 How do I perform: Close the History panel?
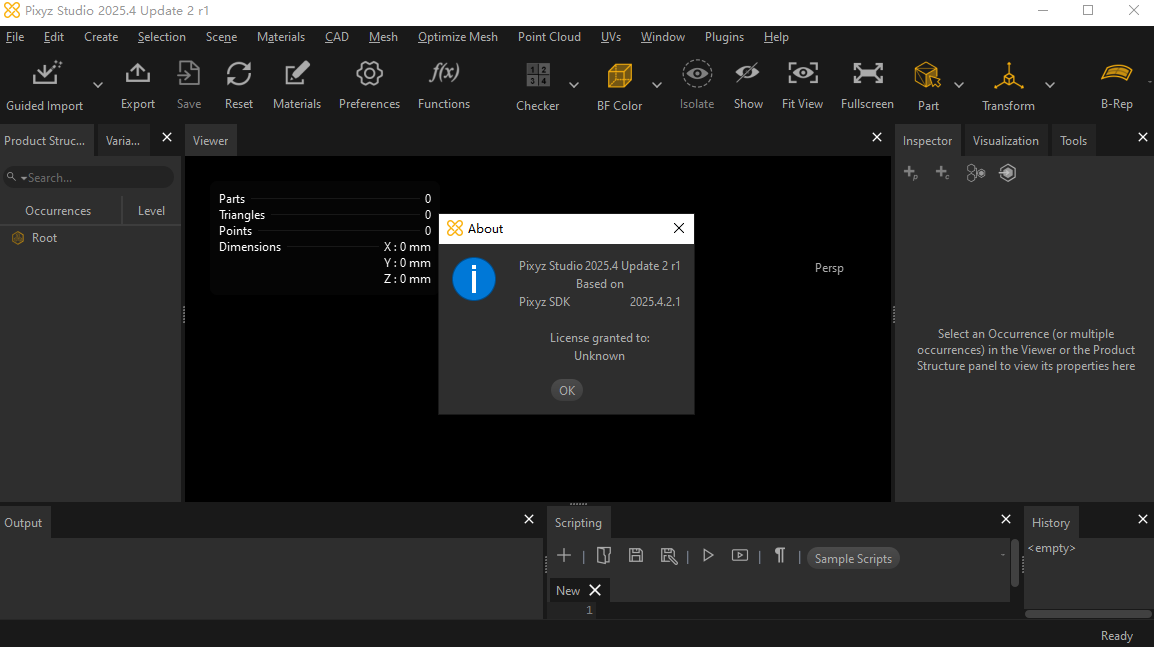[x=1142, y=519]
